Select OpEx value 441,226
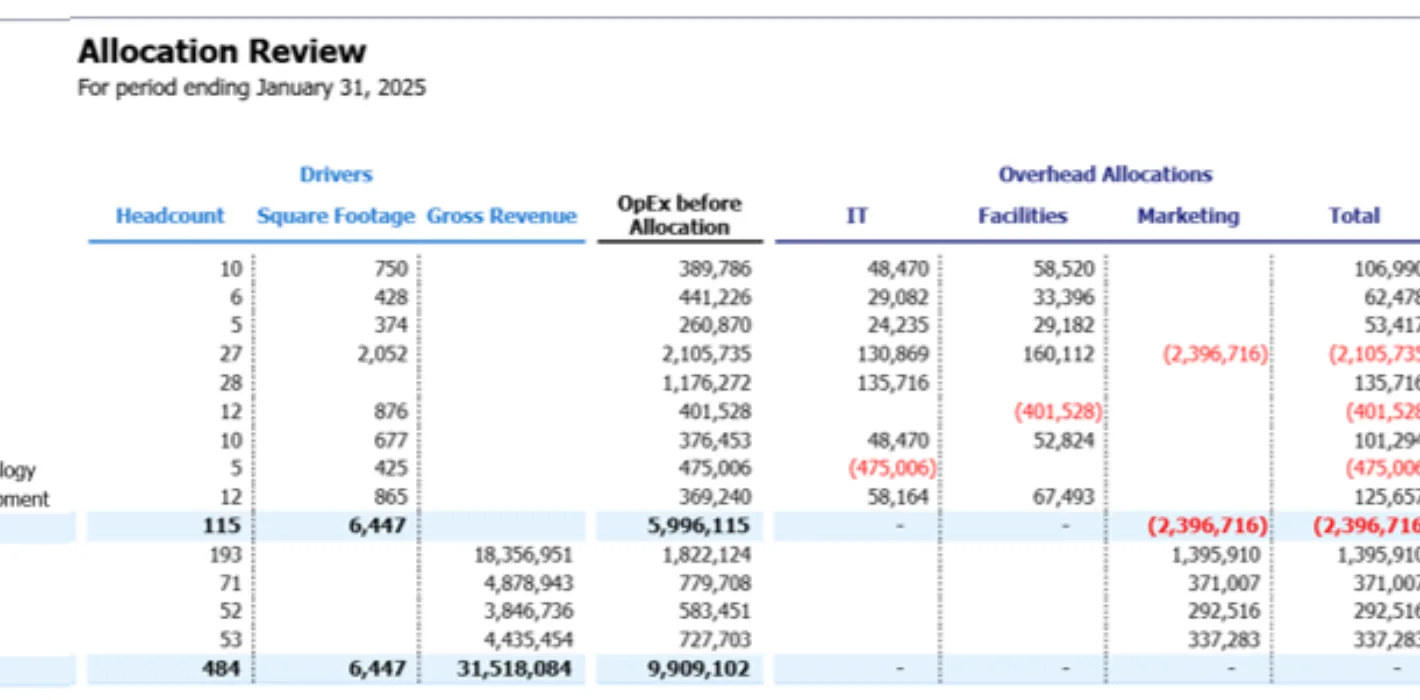Image resolution: width=1420 pixels, height=700 pixels. pos(714,297)
